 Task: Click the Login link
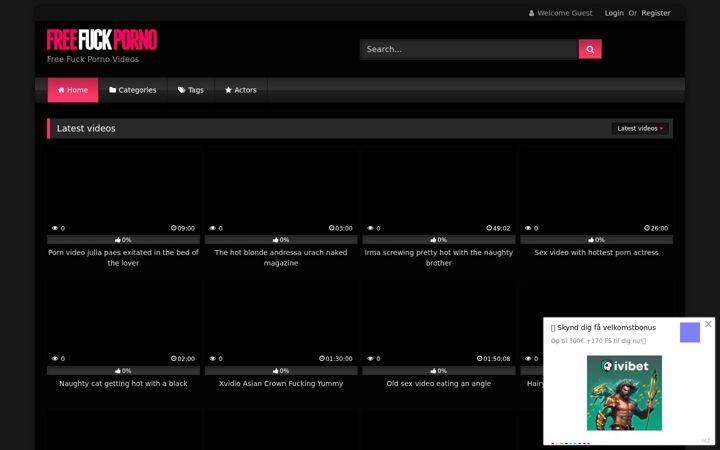[614, 13]
